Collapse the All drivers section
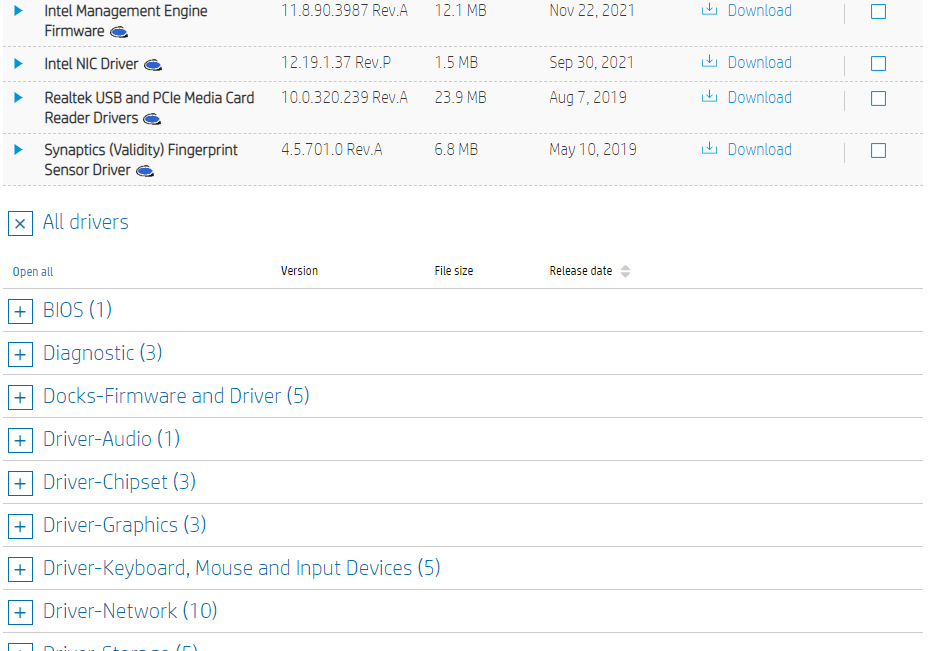Image resolution: width=932 pixels, height=651 pixels. point(20,224)
